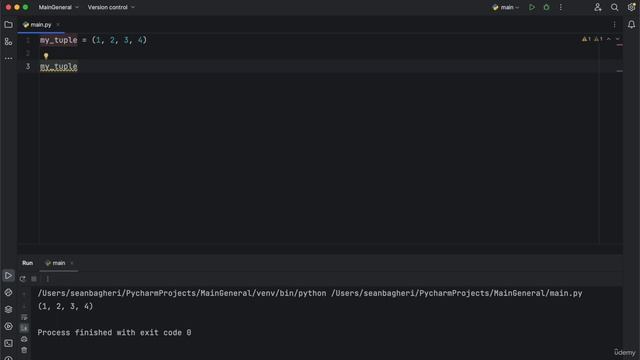The image size is (640, 360).
Task: Close the main.py editor tab
Action: coord(58,24)
